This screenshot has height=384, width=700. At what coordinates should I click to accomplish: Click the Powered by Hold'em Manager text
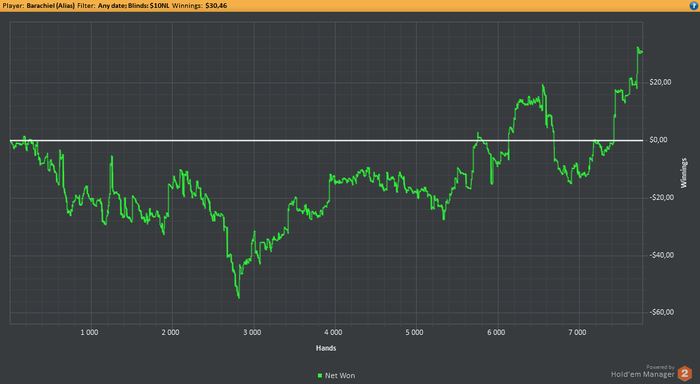(x=643, y=371)
